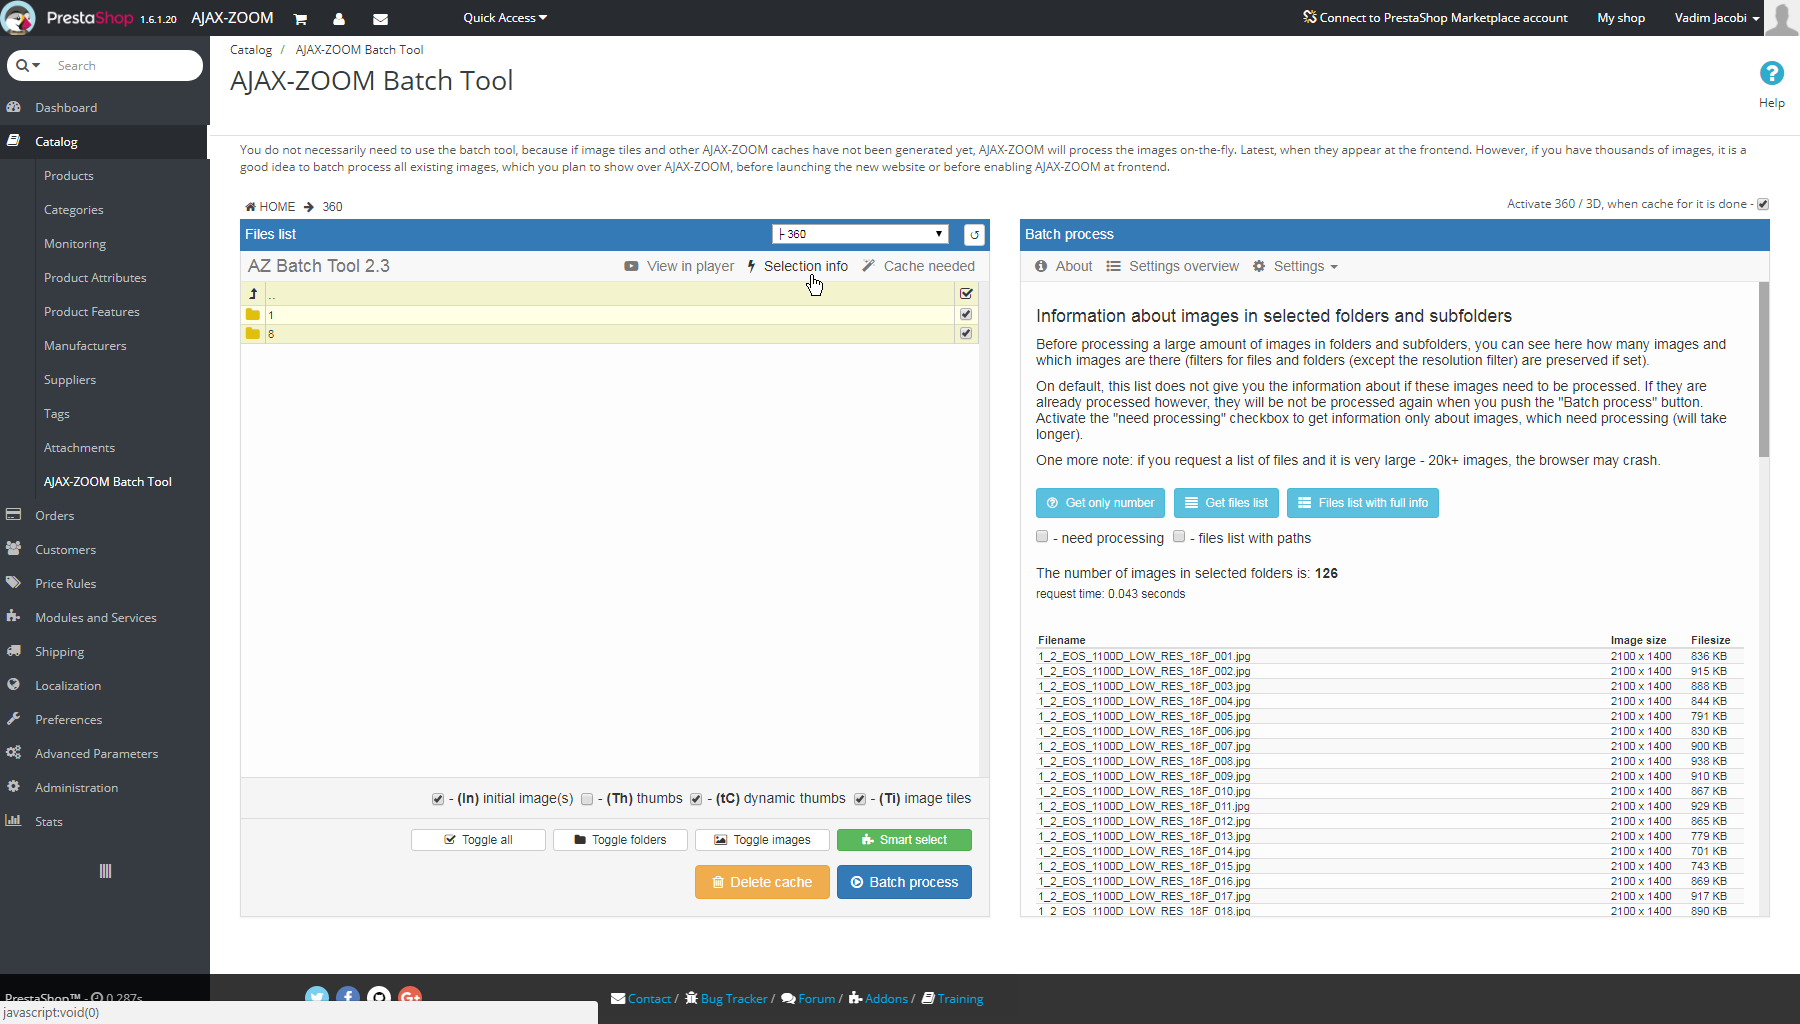The width and height of the screenshot is (1800, 1024).
Task: Click the Dashboard sidebar icon
Action: click(14, 107)
